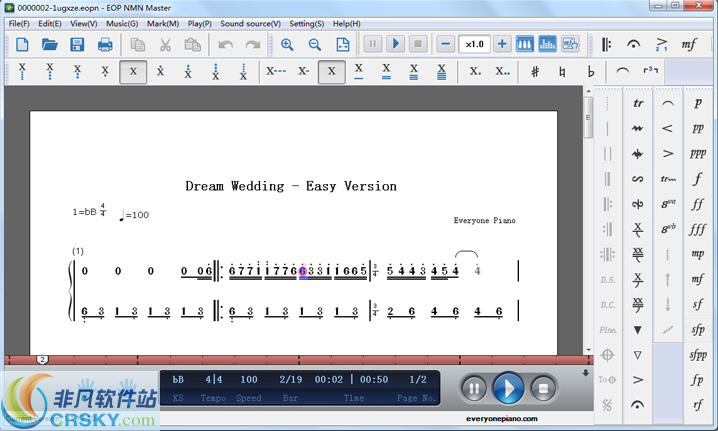
Task: Create a new score file
Action: click(x=22, y=44)
